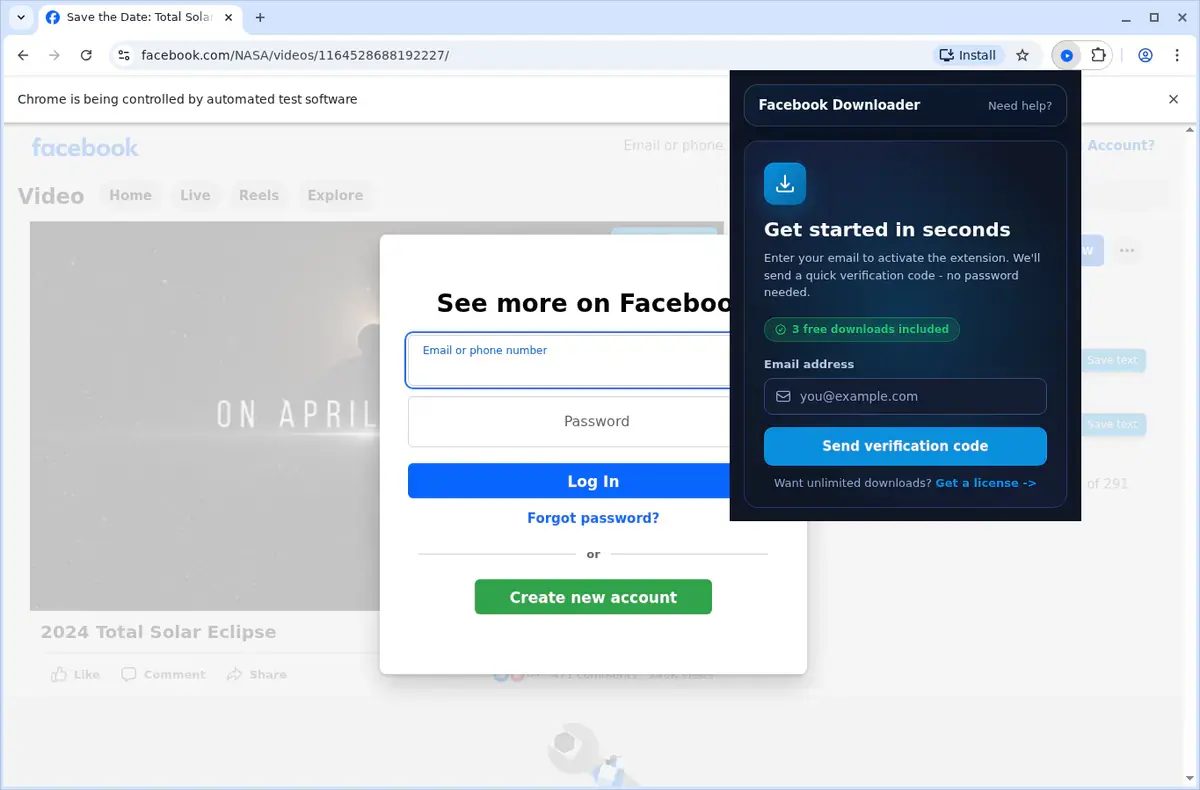Image resolution: width=1200 pixels, height=790 pixels.
Task: Bookmark this page with the star icon
Action: [x=1022, y=55]
